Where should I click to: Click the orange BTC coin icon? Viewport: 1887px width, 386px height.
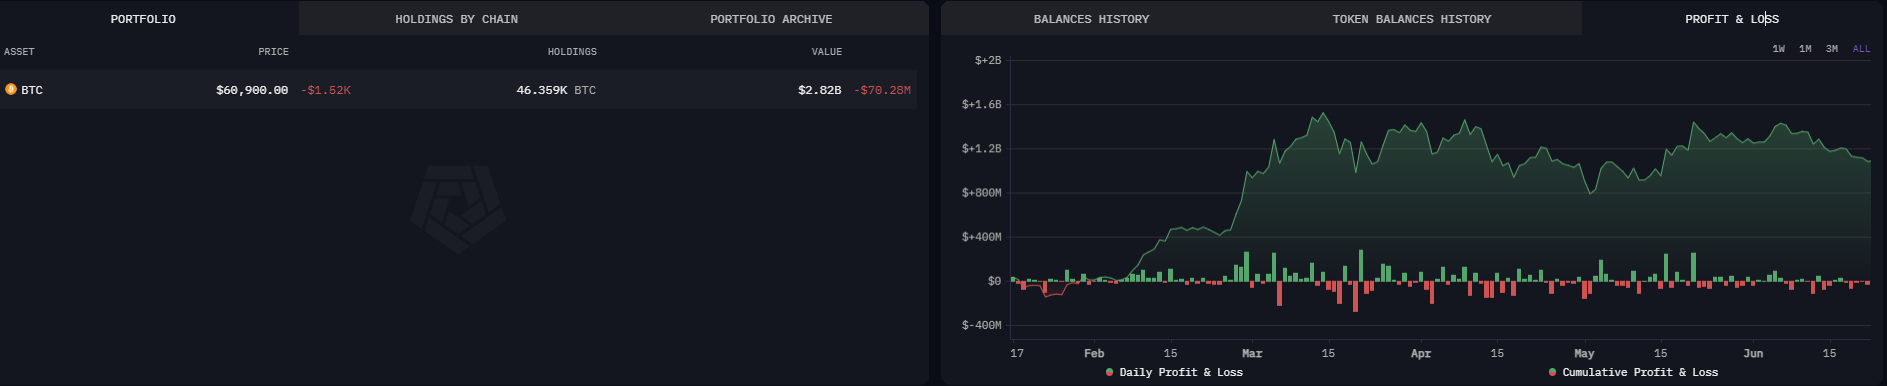pyautogui.click(x=11, y=89)
